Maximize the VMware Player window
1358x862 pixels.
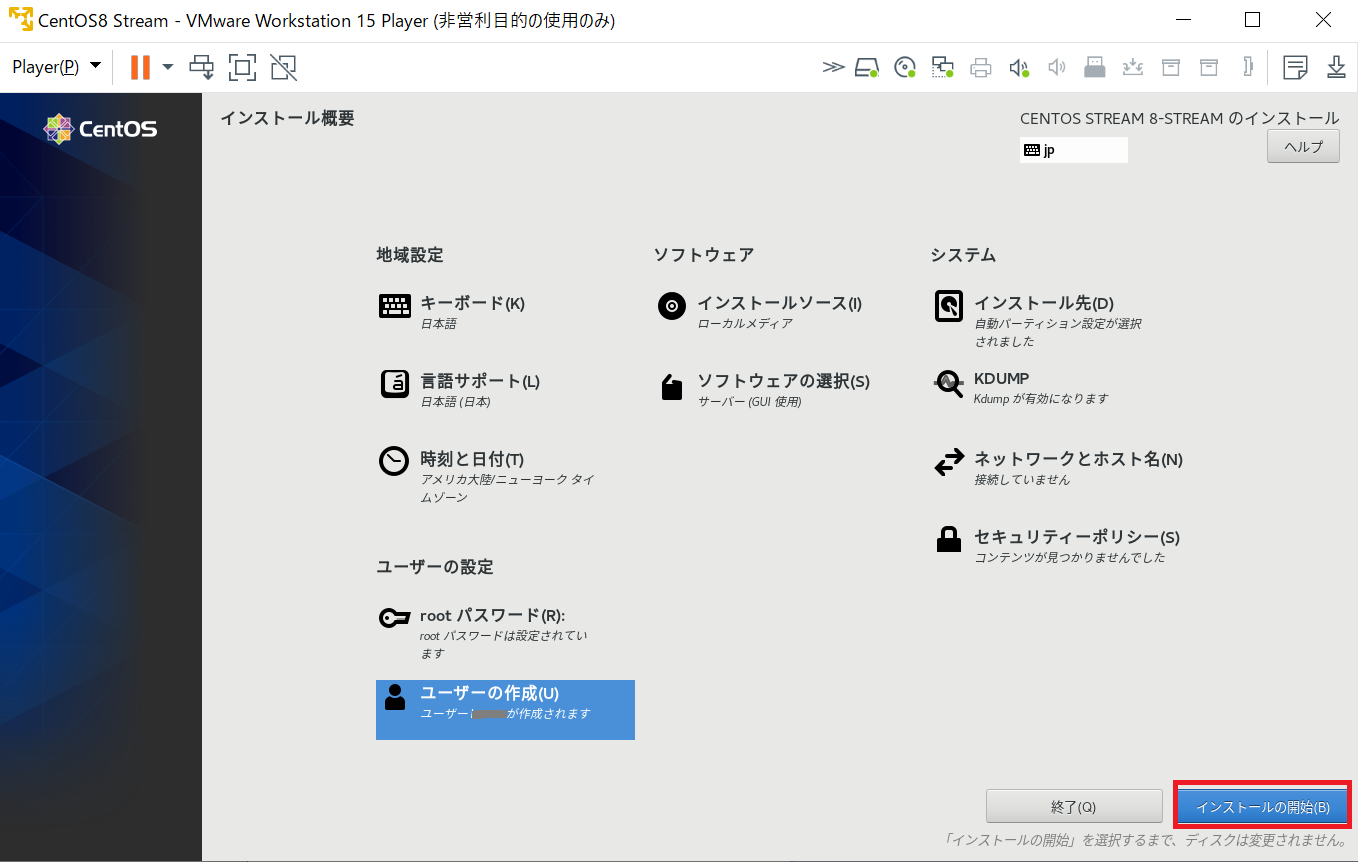[1252, 20]
